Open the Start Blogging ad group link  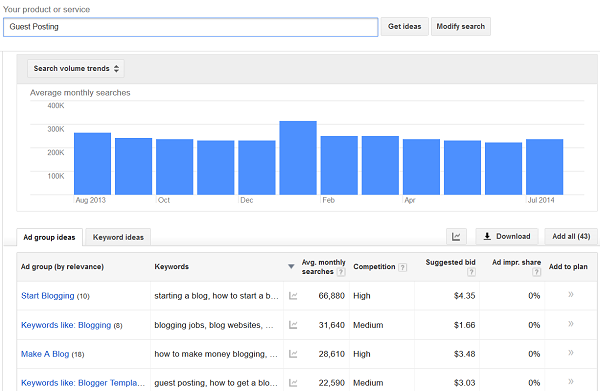click(x=48, y=296)
